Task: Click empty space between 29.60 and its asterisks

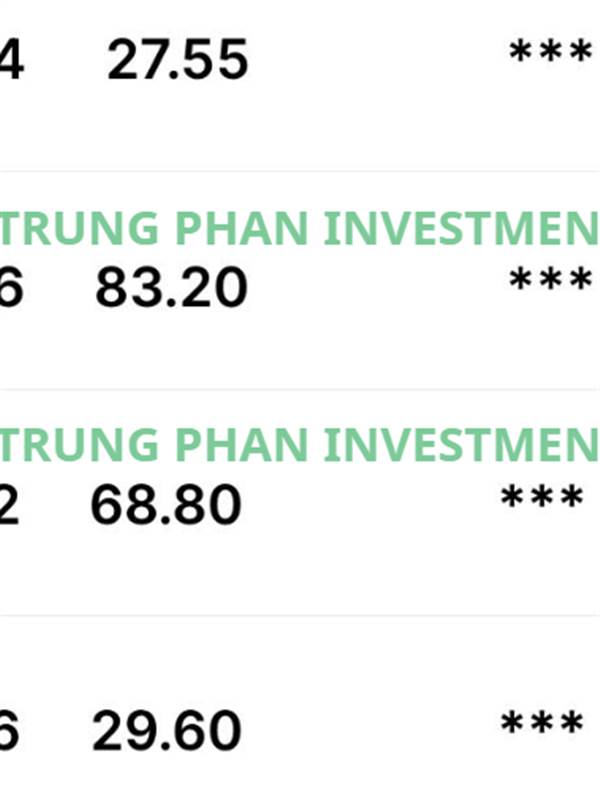Action: (x=370, y=733)
